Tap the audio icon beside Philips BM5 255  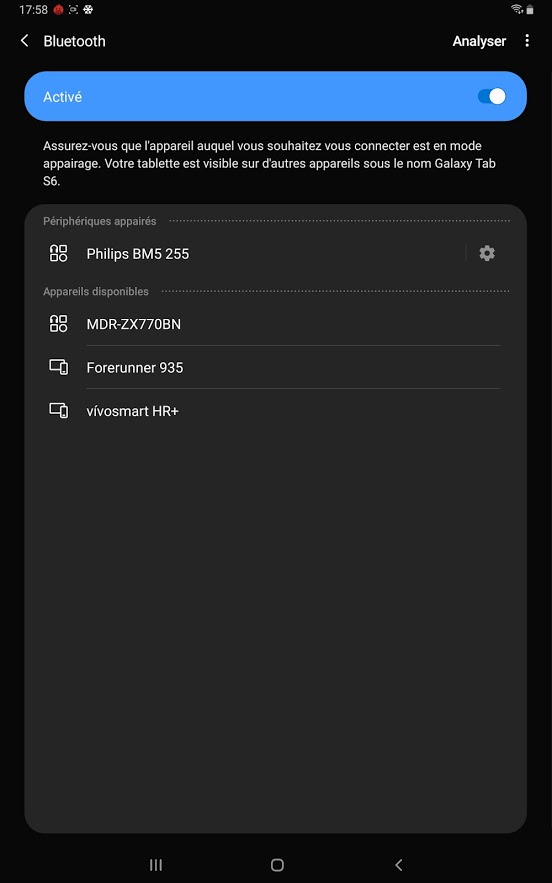(59, 253)
